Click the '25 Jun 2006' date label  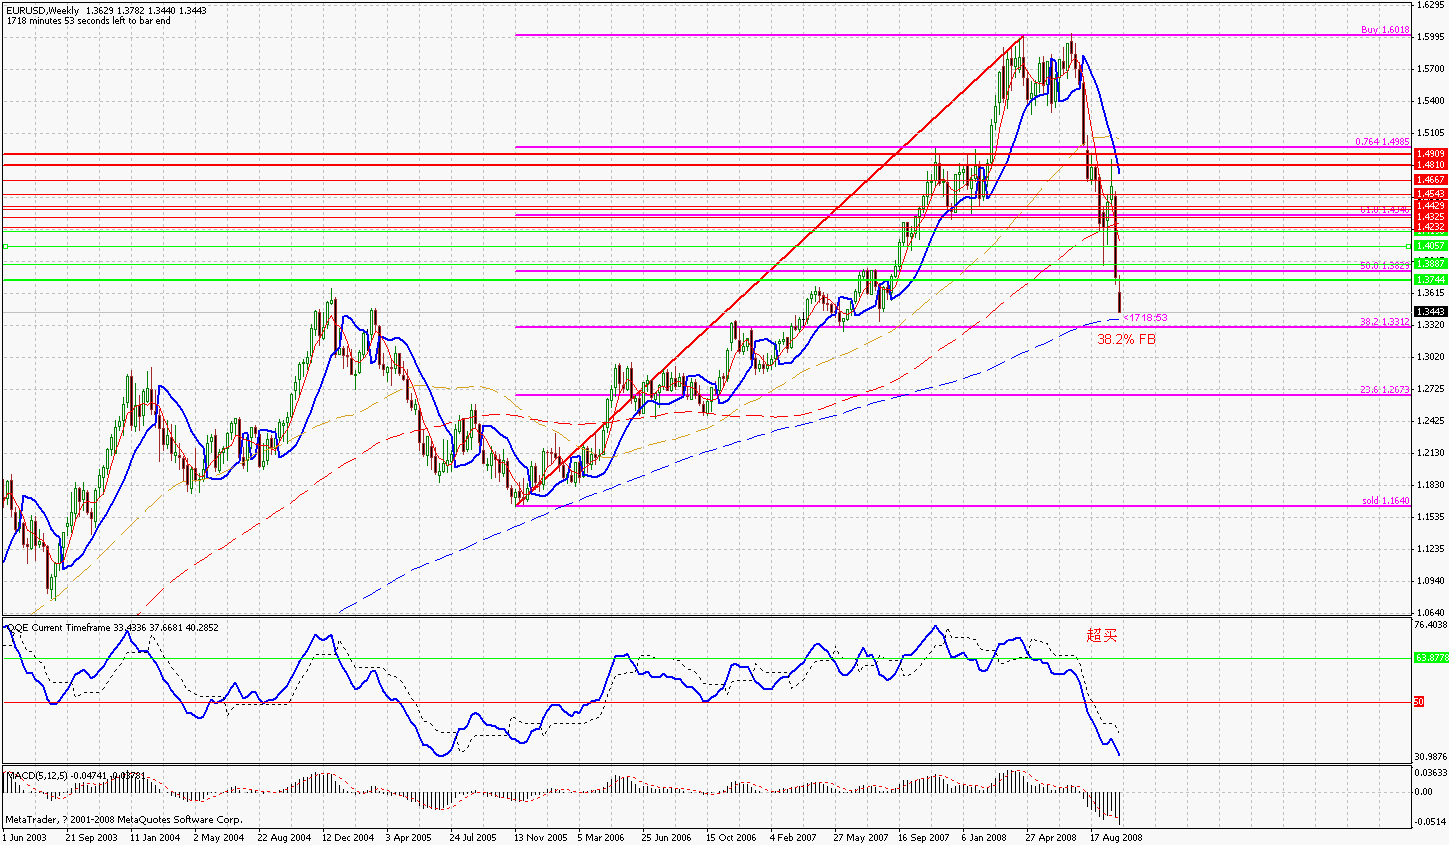coord(667,838)
